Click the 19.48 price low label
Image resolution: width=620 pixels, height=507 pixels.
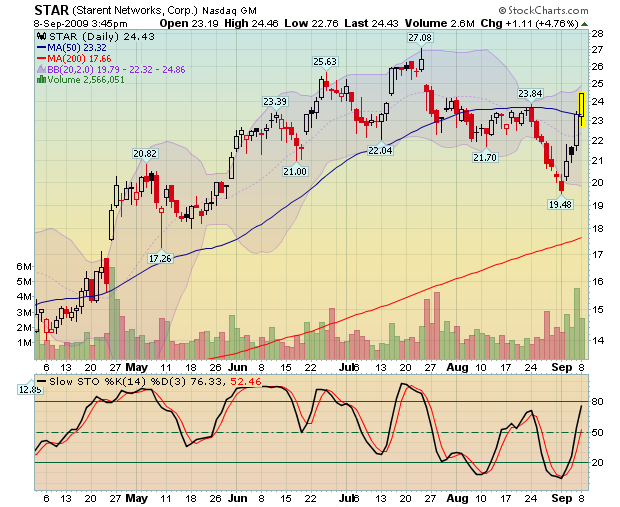560,204
